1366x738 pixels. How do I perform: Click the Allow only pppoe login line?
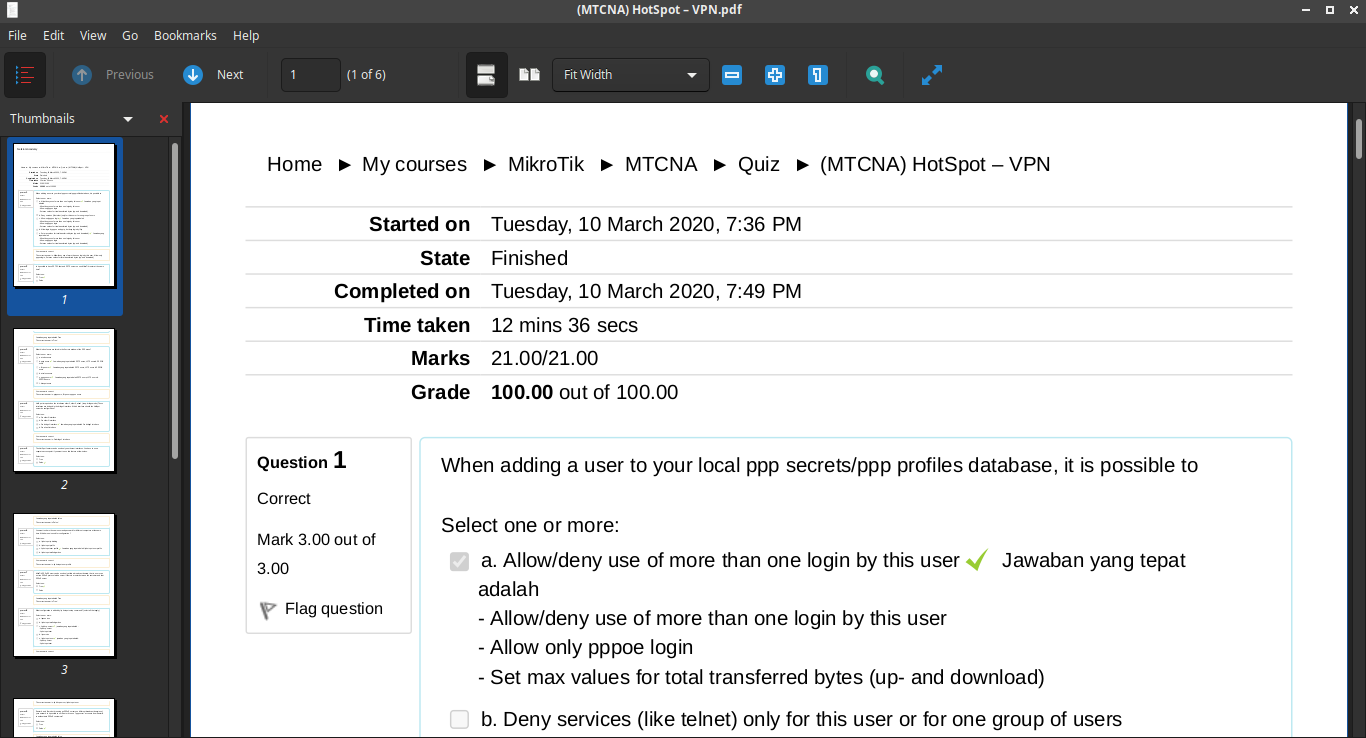point(585,647)
